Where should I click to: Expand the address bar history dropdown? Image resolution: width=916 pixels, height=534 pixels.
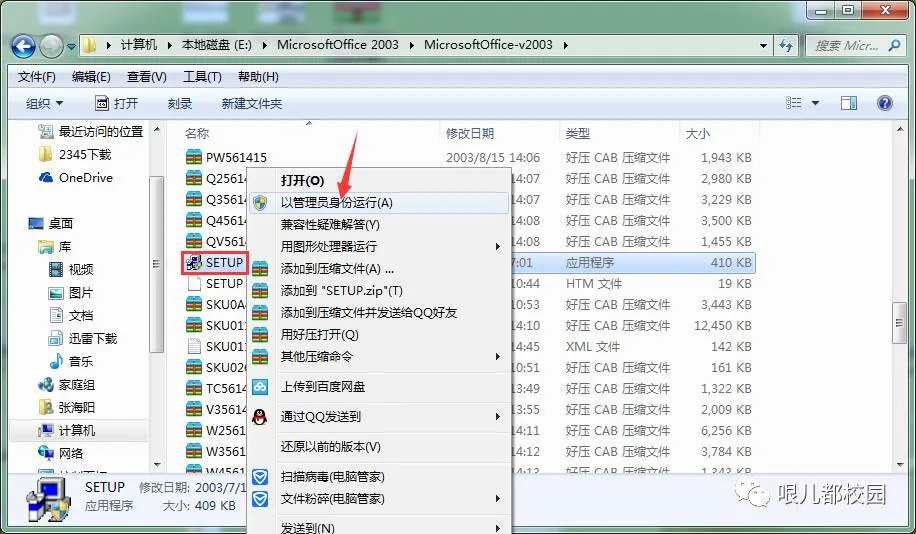763,46
